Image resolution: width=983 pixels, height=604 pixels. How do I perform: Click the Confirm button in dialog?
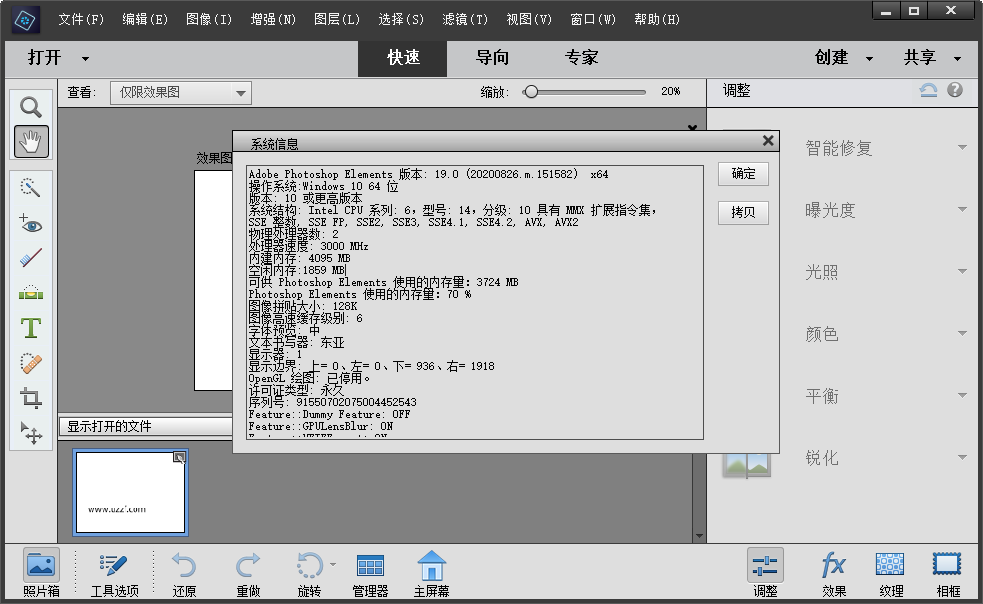click(x=743, y=174)
